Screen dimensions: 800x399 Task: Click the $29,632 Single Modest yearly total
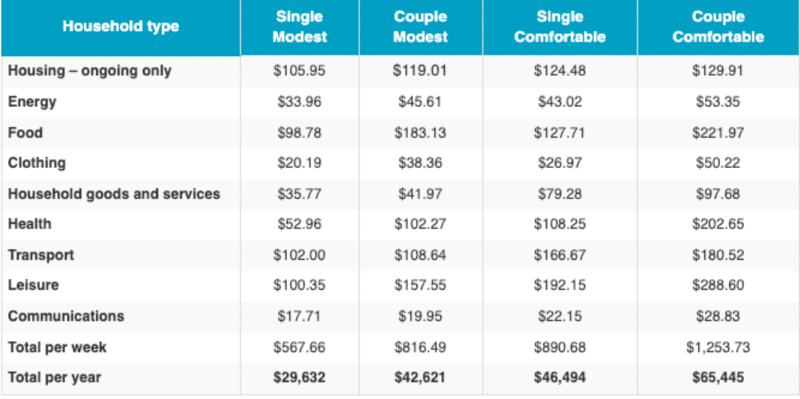(299, 378)
